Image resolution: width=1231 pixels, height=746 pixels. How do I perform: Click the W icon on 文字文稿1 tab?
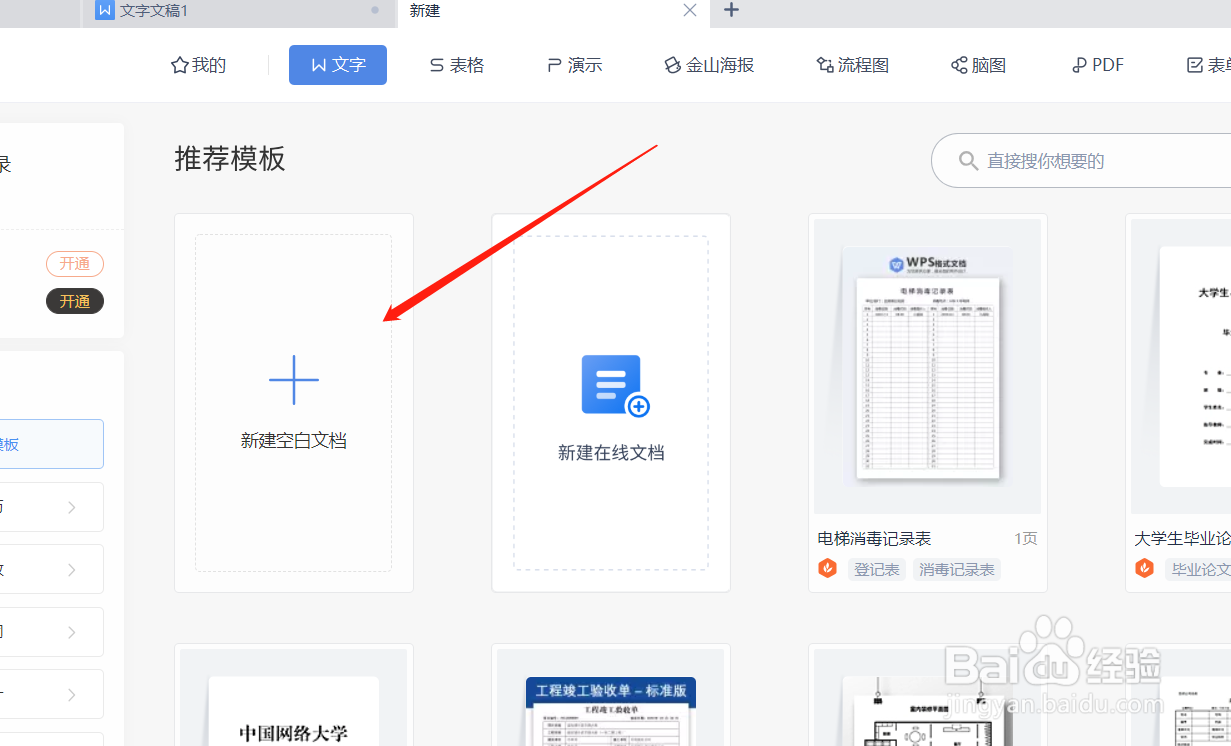pos(105,10)
